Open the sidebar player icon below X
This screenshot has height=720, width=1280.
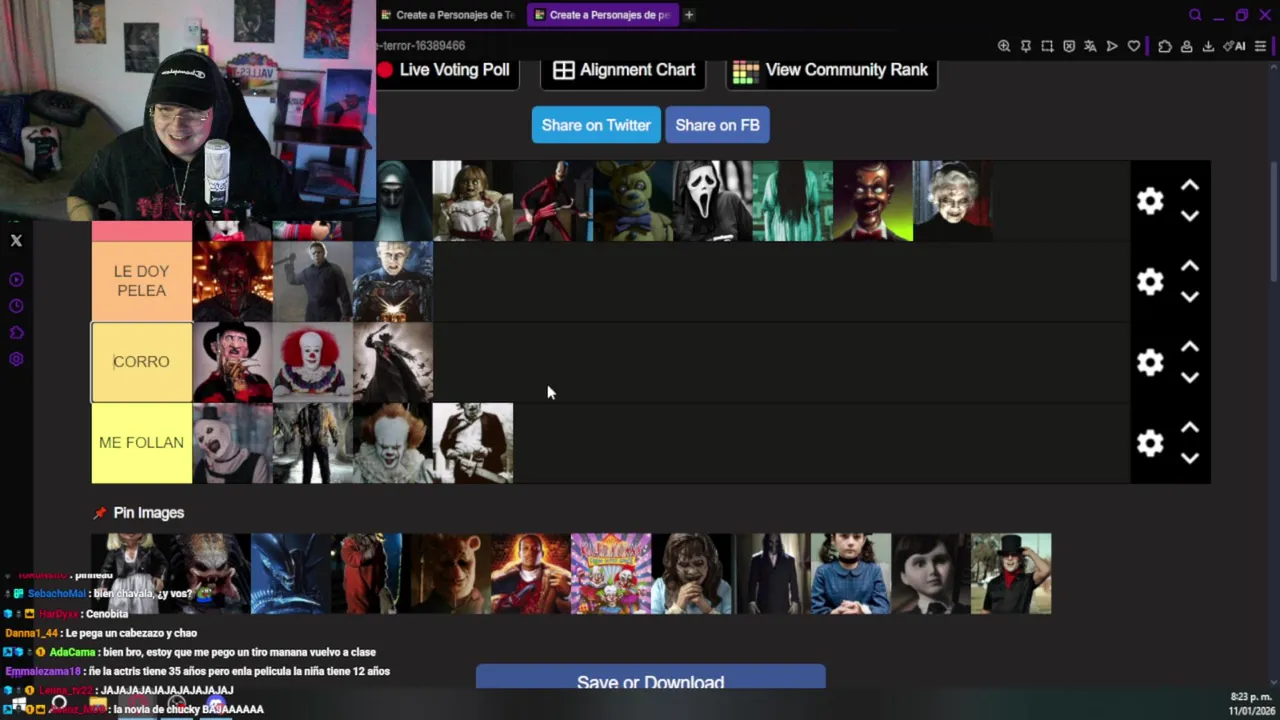pyautogui.click(x=16, y=280)
